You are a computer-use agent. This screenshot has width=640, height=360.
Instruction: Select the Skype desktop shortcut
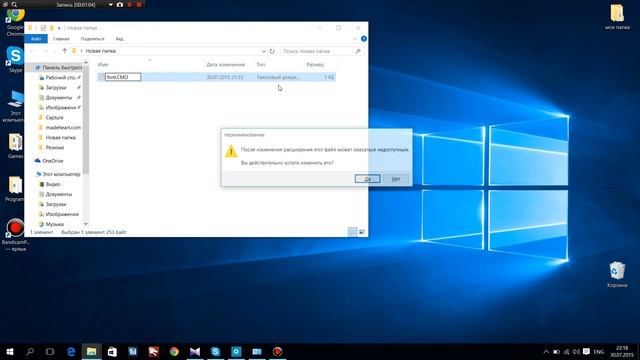click(x=16, y=59)
